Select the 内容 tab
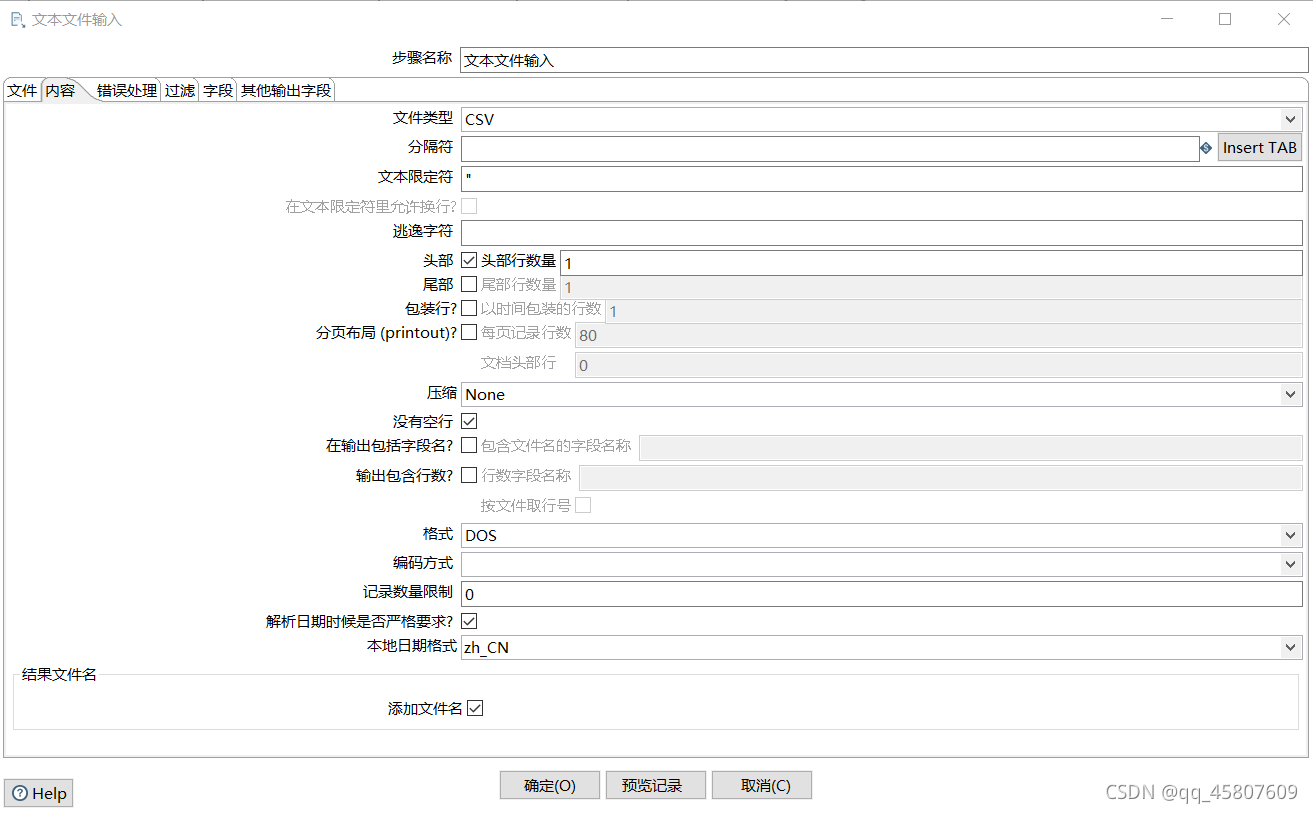 point(60,90)
